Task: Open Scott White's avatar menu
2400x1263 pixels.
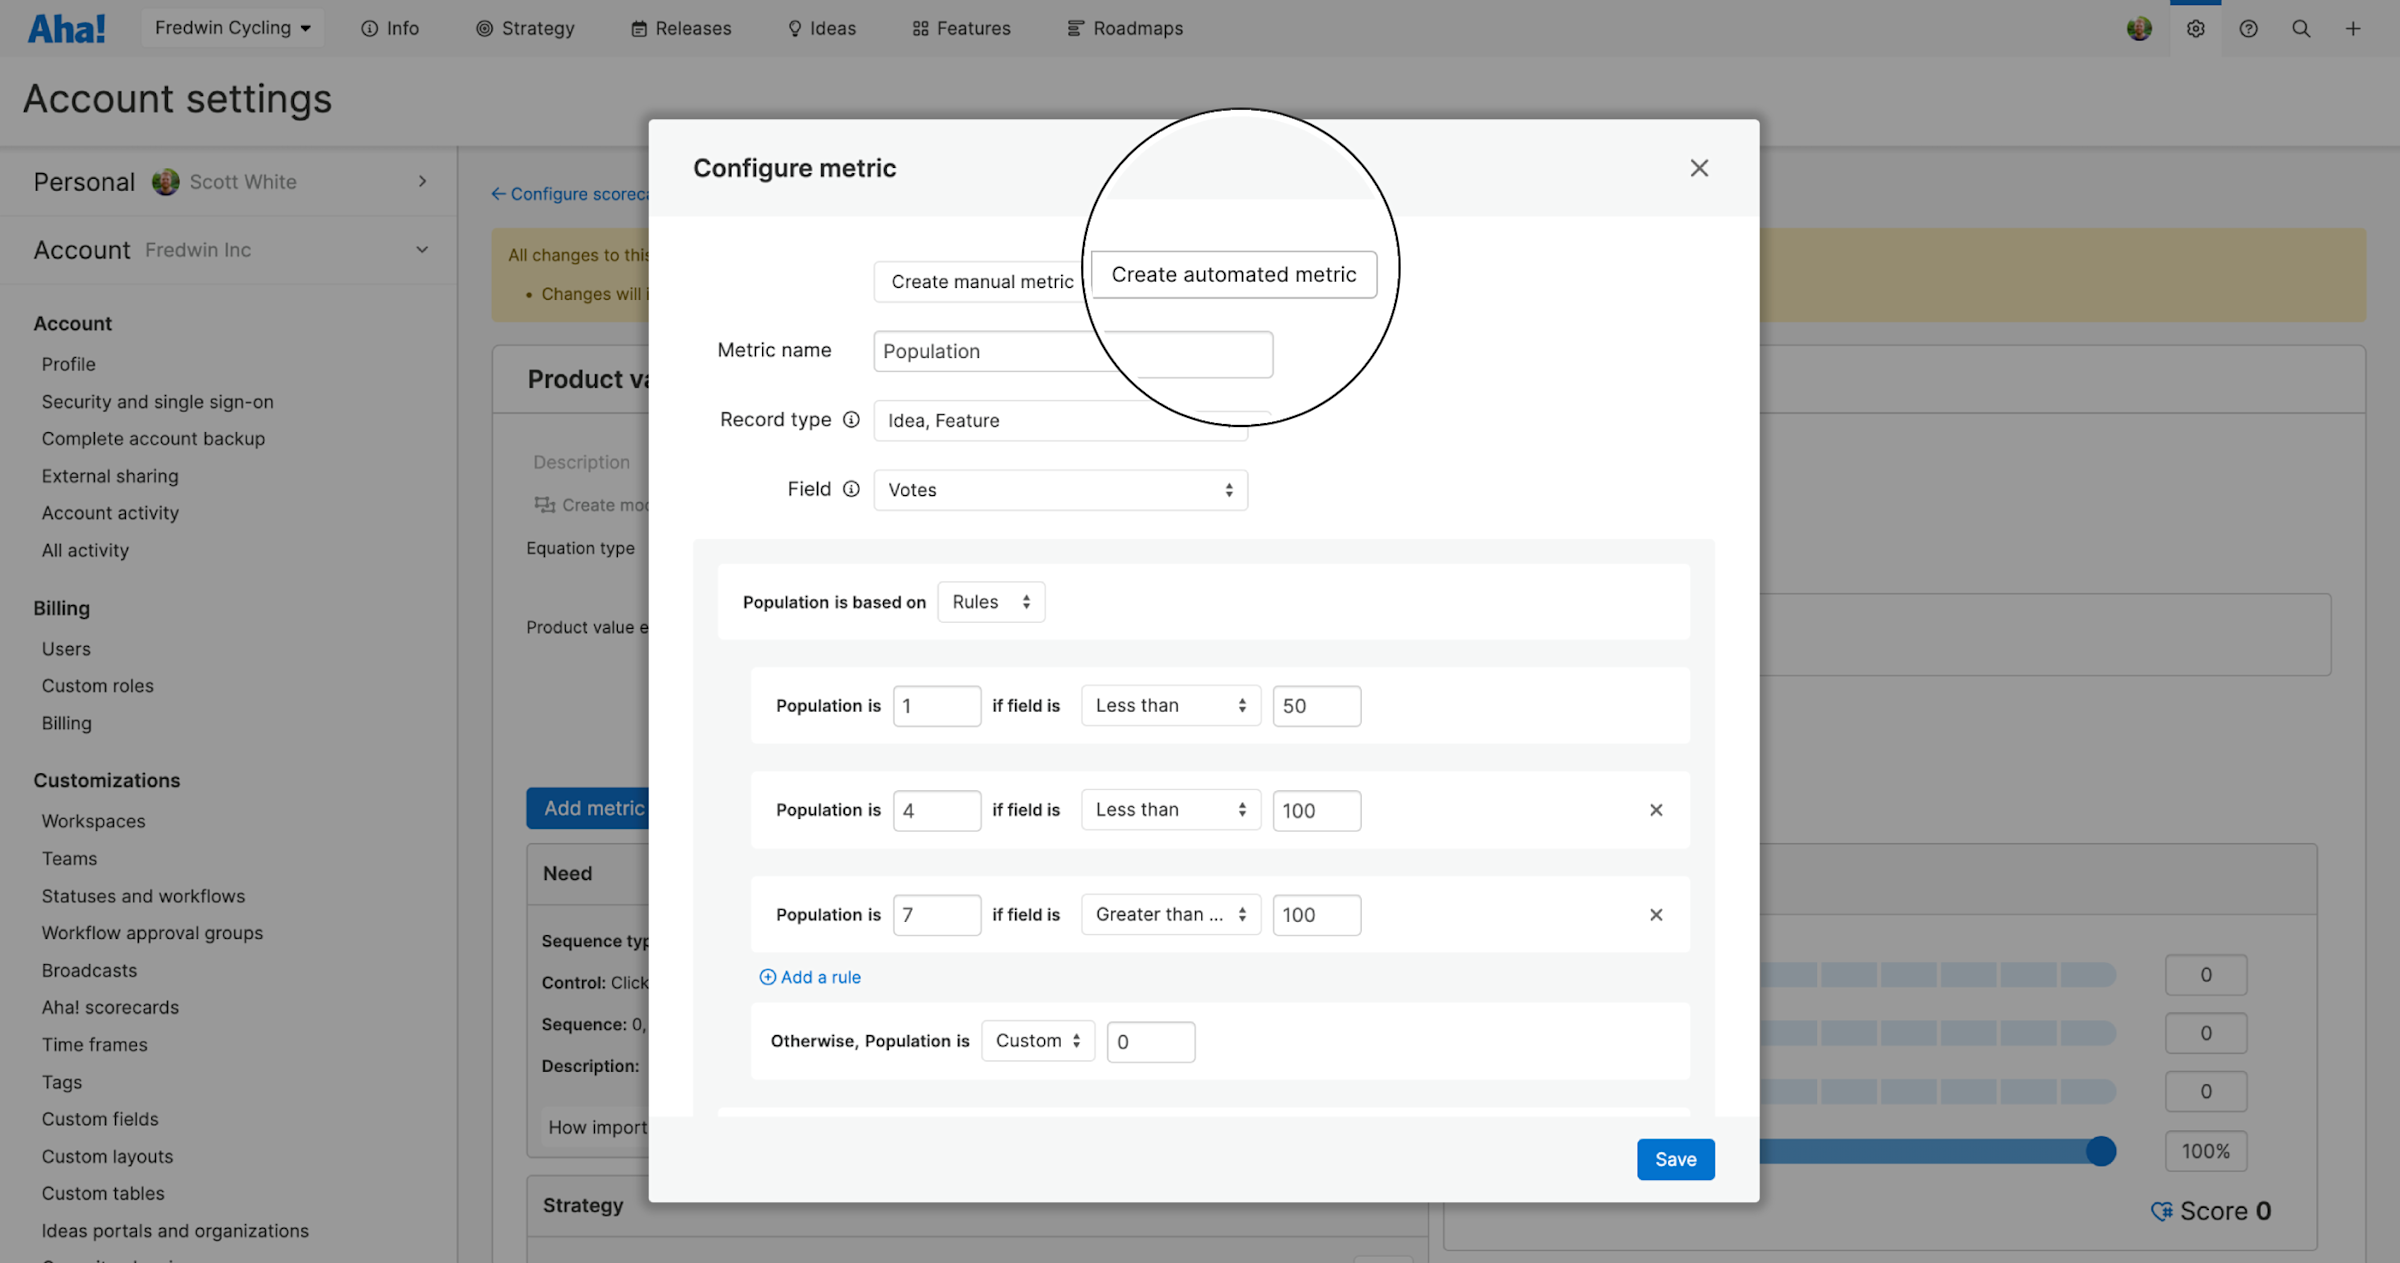Action: pyautogui.click(x=2140, y=28)
